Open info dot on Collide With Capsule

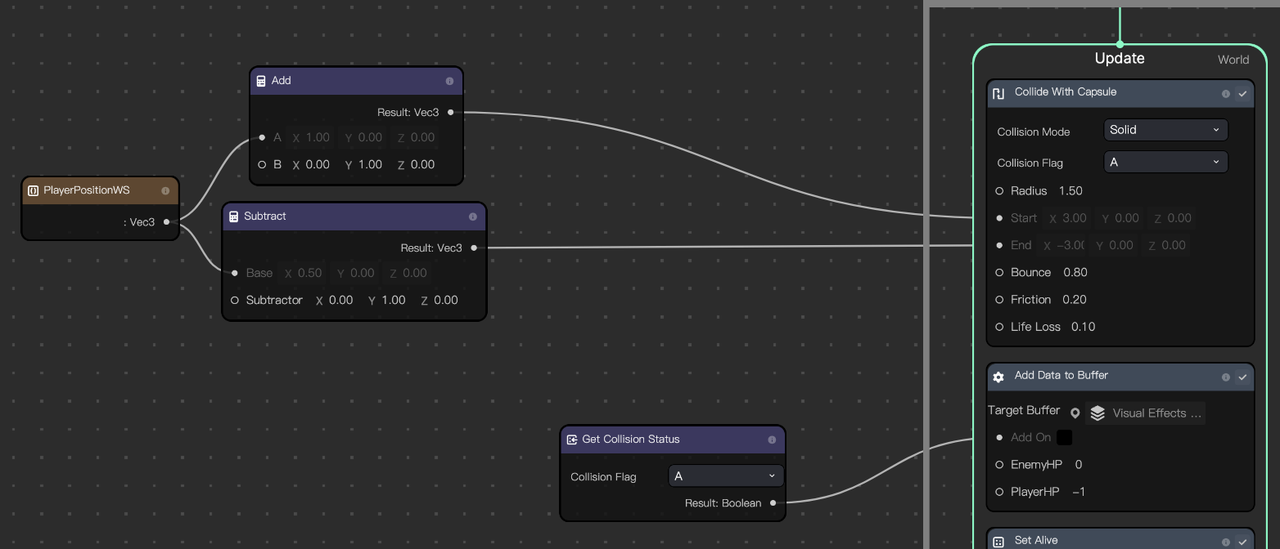click(x=1225, y=94)
